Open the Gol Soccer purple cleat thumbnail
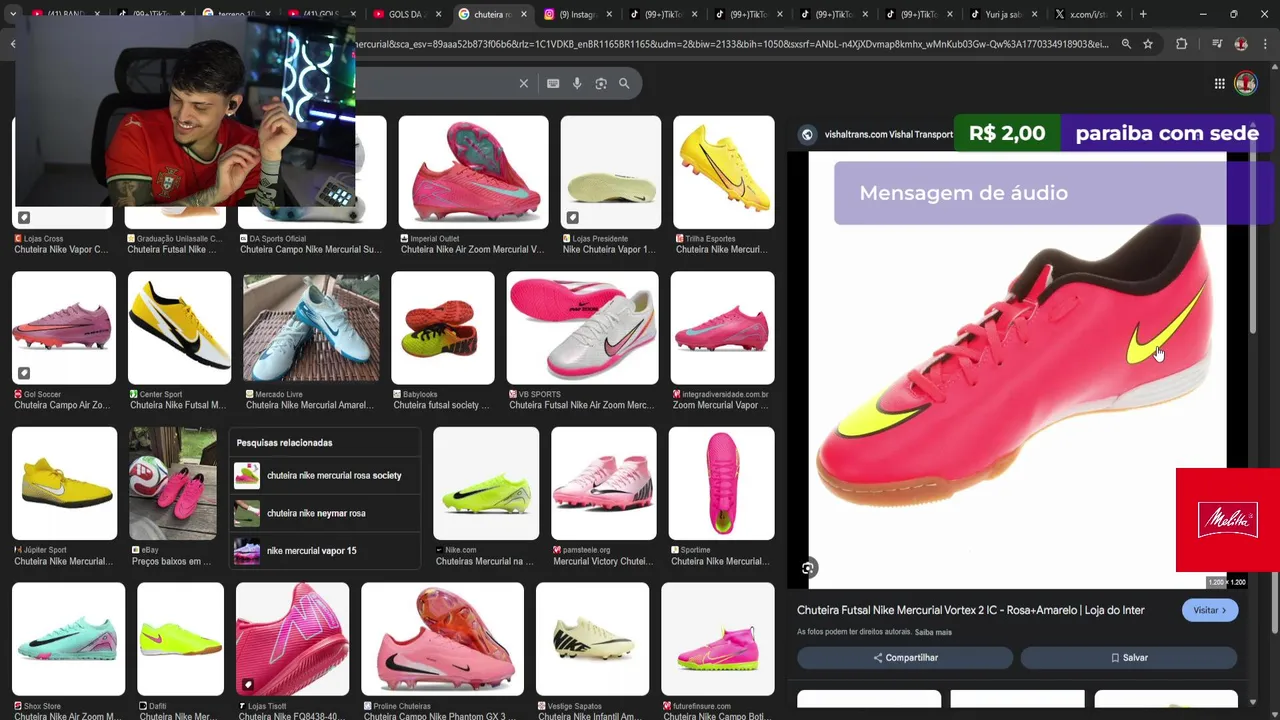Image resolution: width=1280 pixels, height=720 pixels. point(64,328)
